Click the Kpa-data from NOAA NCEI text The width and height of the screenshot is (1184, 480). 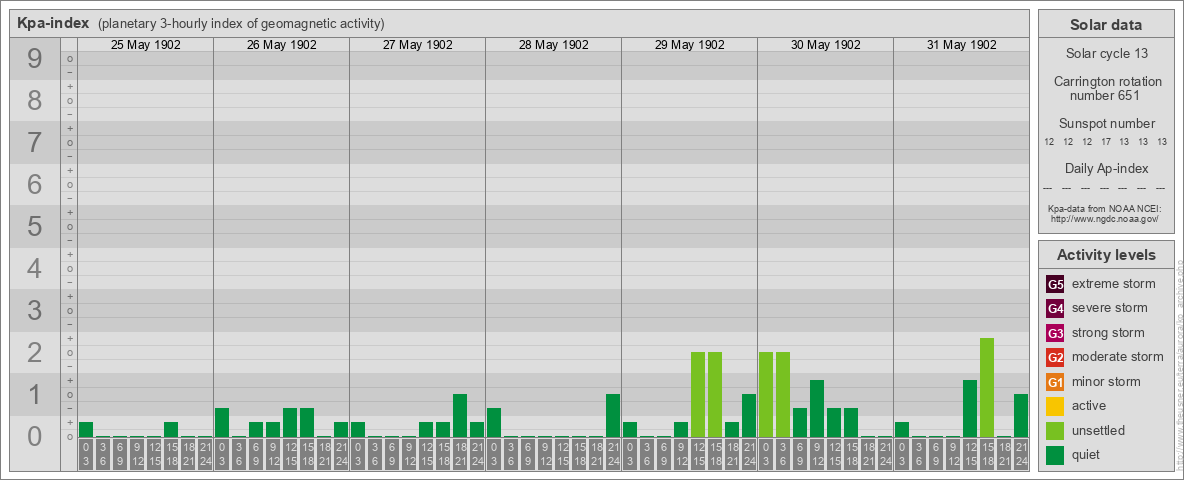point(1103,208)
